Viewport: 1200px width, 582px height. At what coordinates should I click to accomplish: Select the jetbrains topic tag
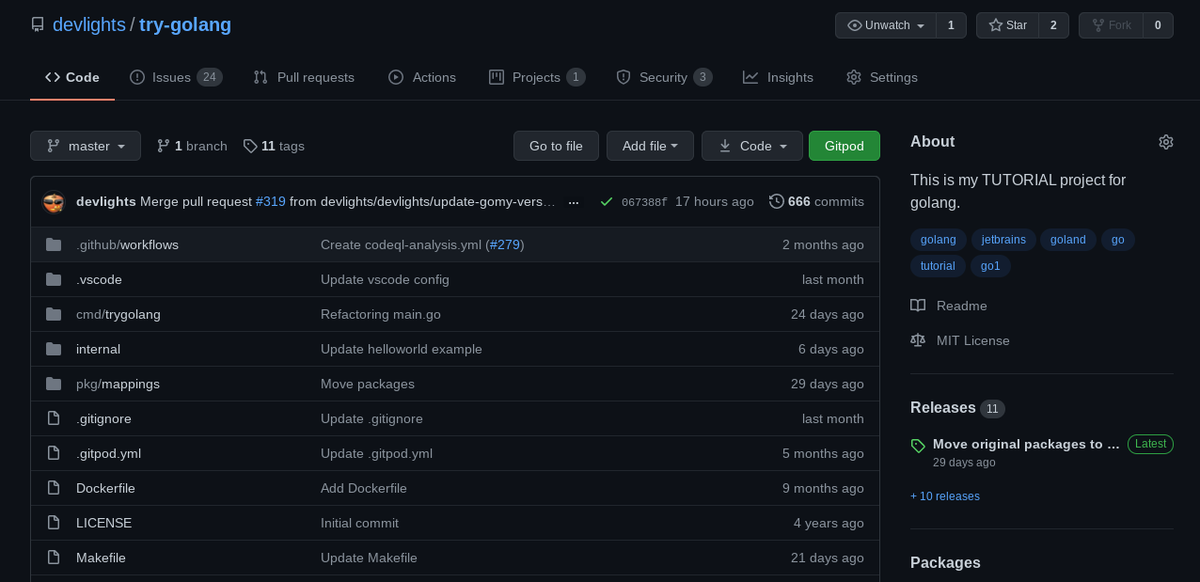[x=1003, y=240]
